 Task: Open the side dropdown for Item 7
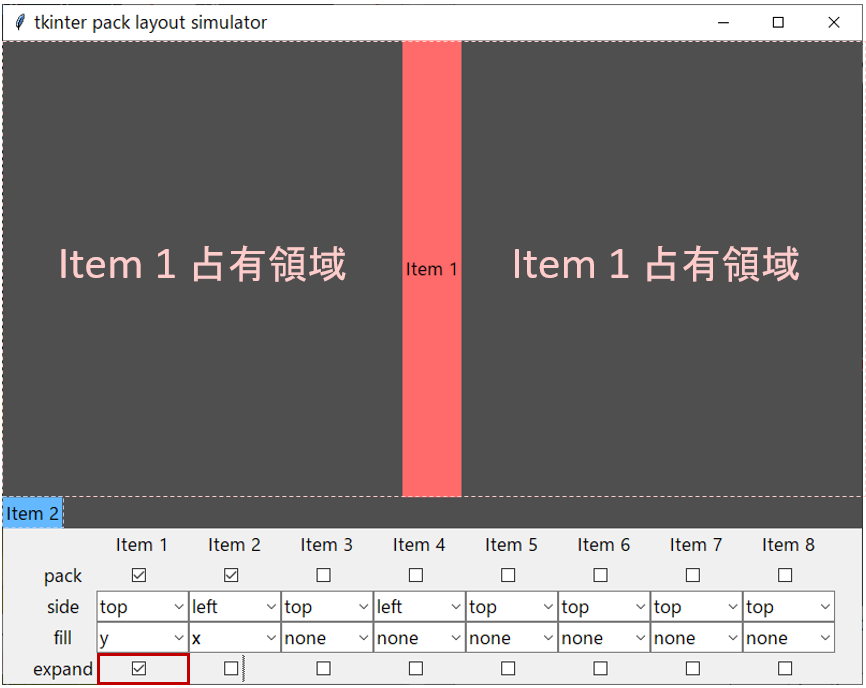coord(696,606)
